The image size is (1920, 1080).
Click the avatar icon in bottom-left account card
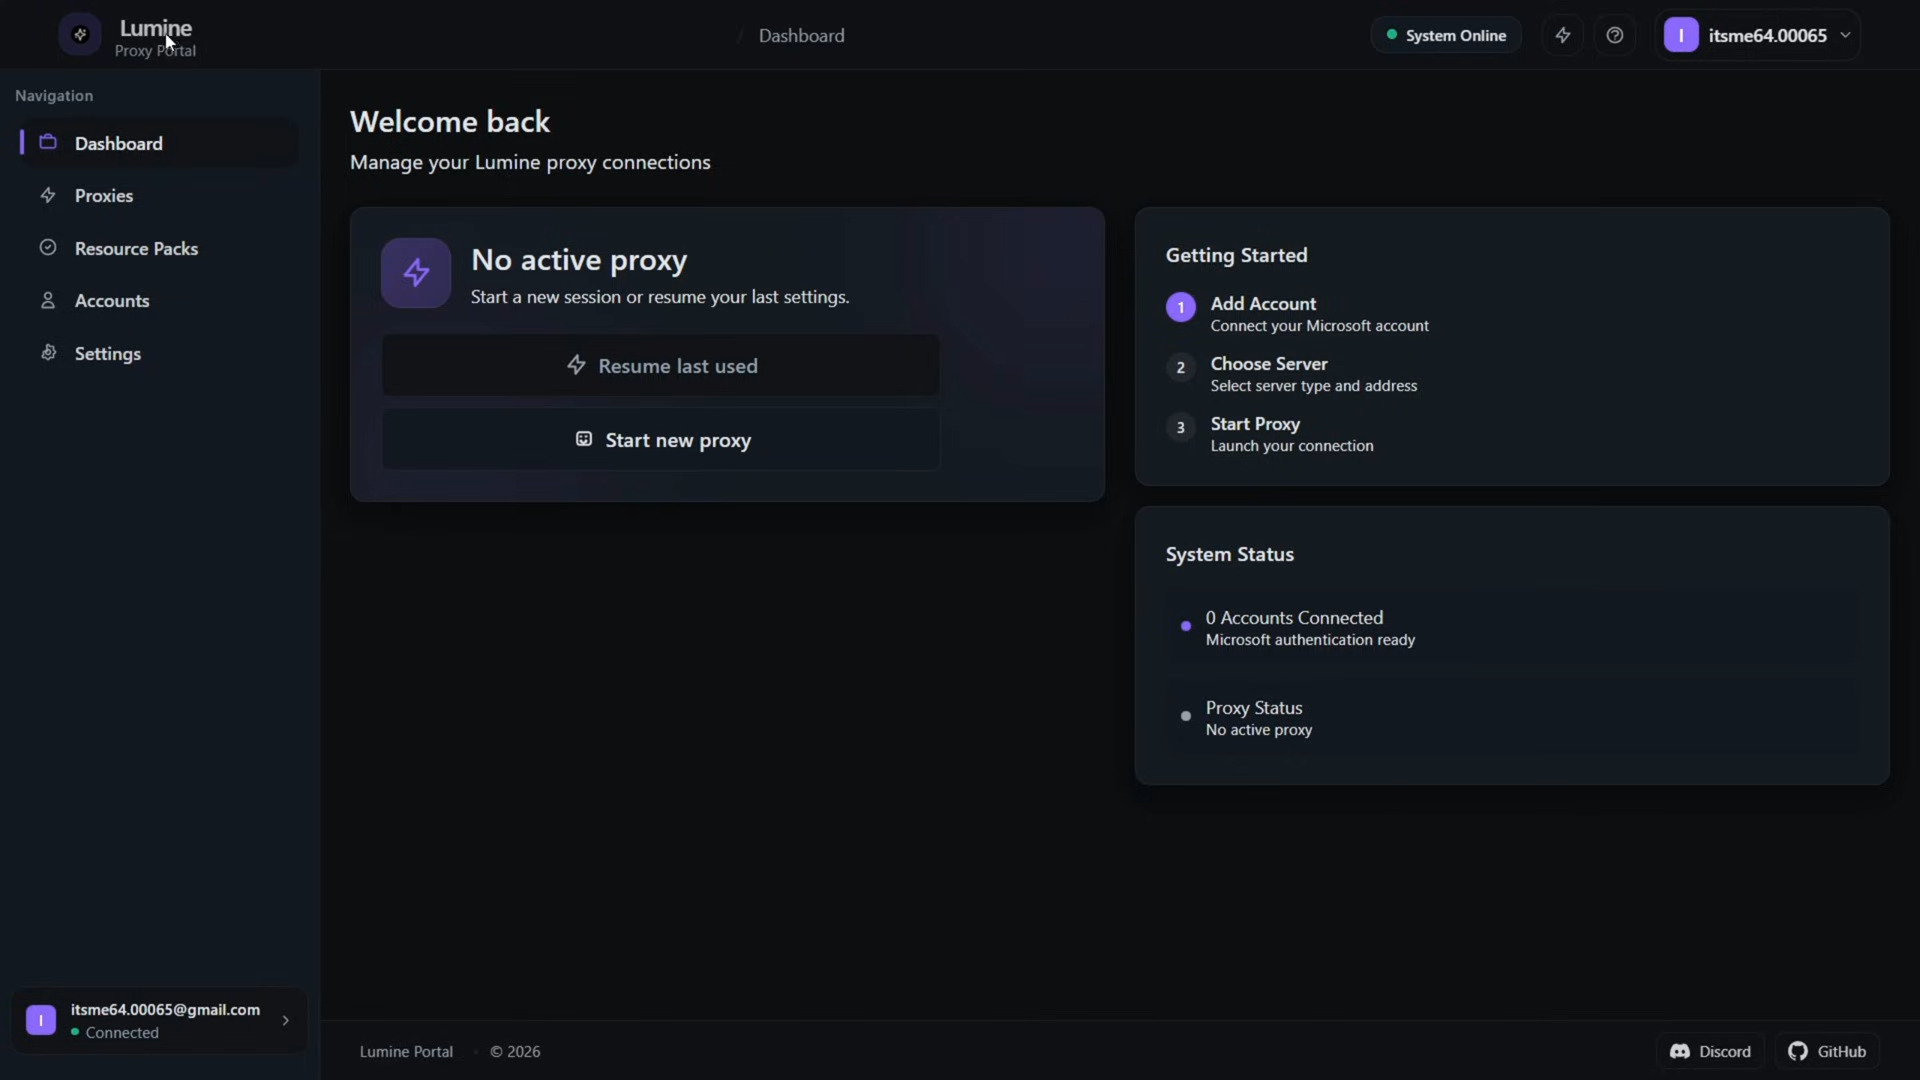(41, 1020)
